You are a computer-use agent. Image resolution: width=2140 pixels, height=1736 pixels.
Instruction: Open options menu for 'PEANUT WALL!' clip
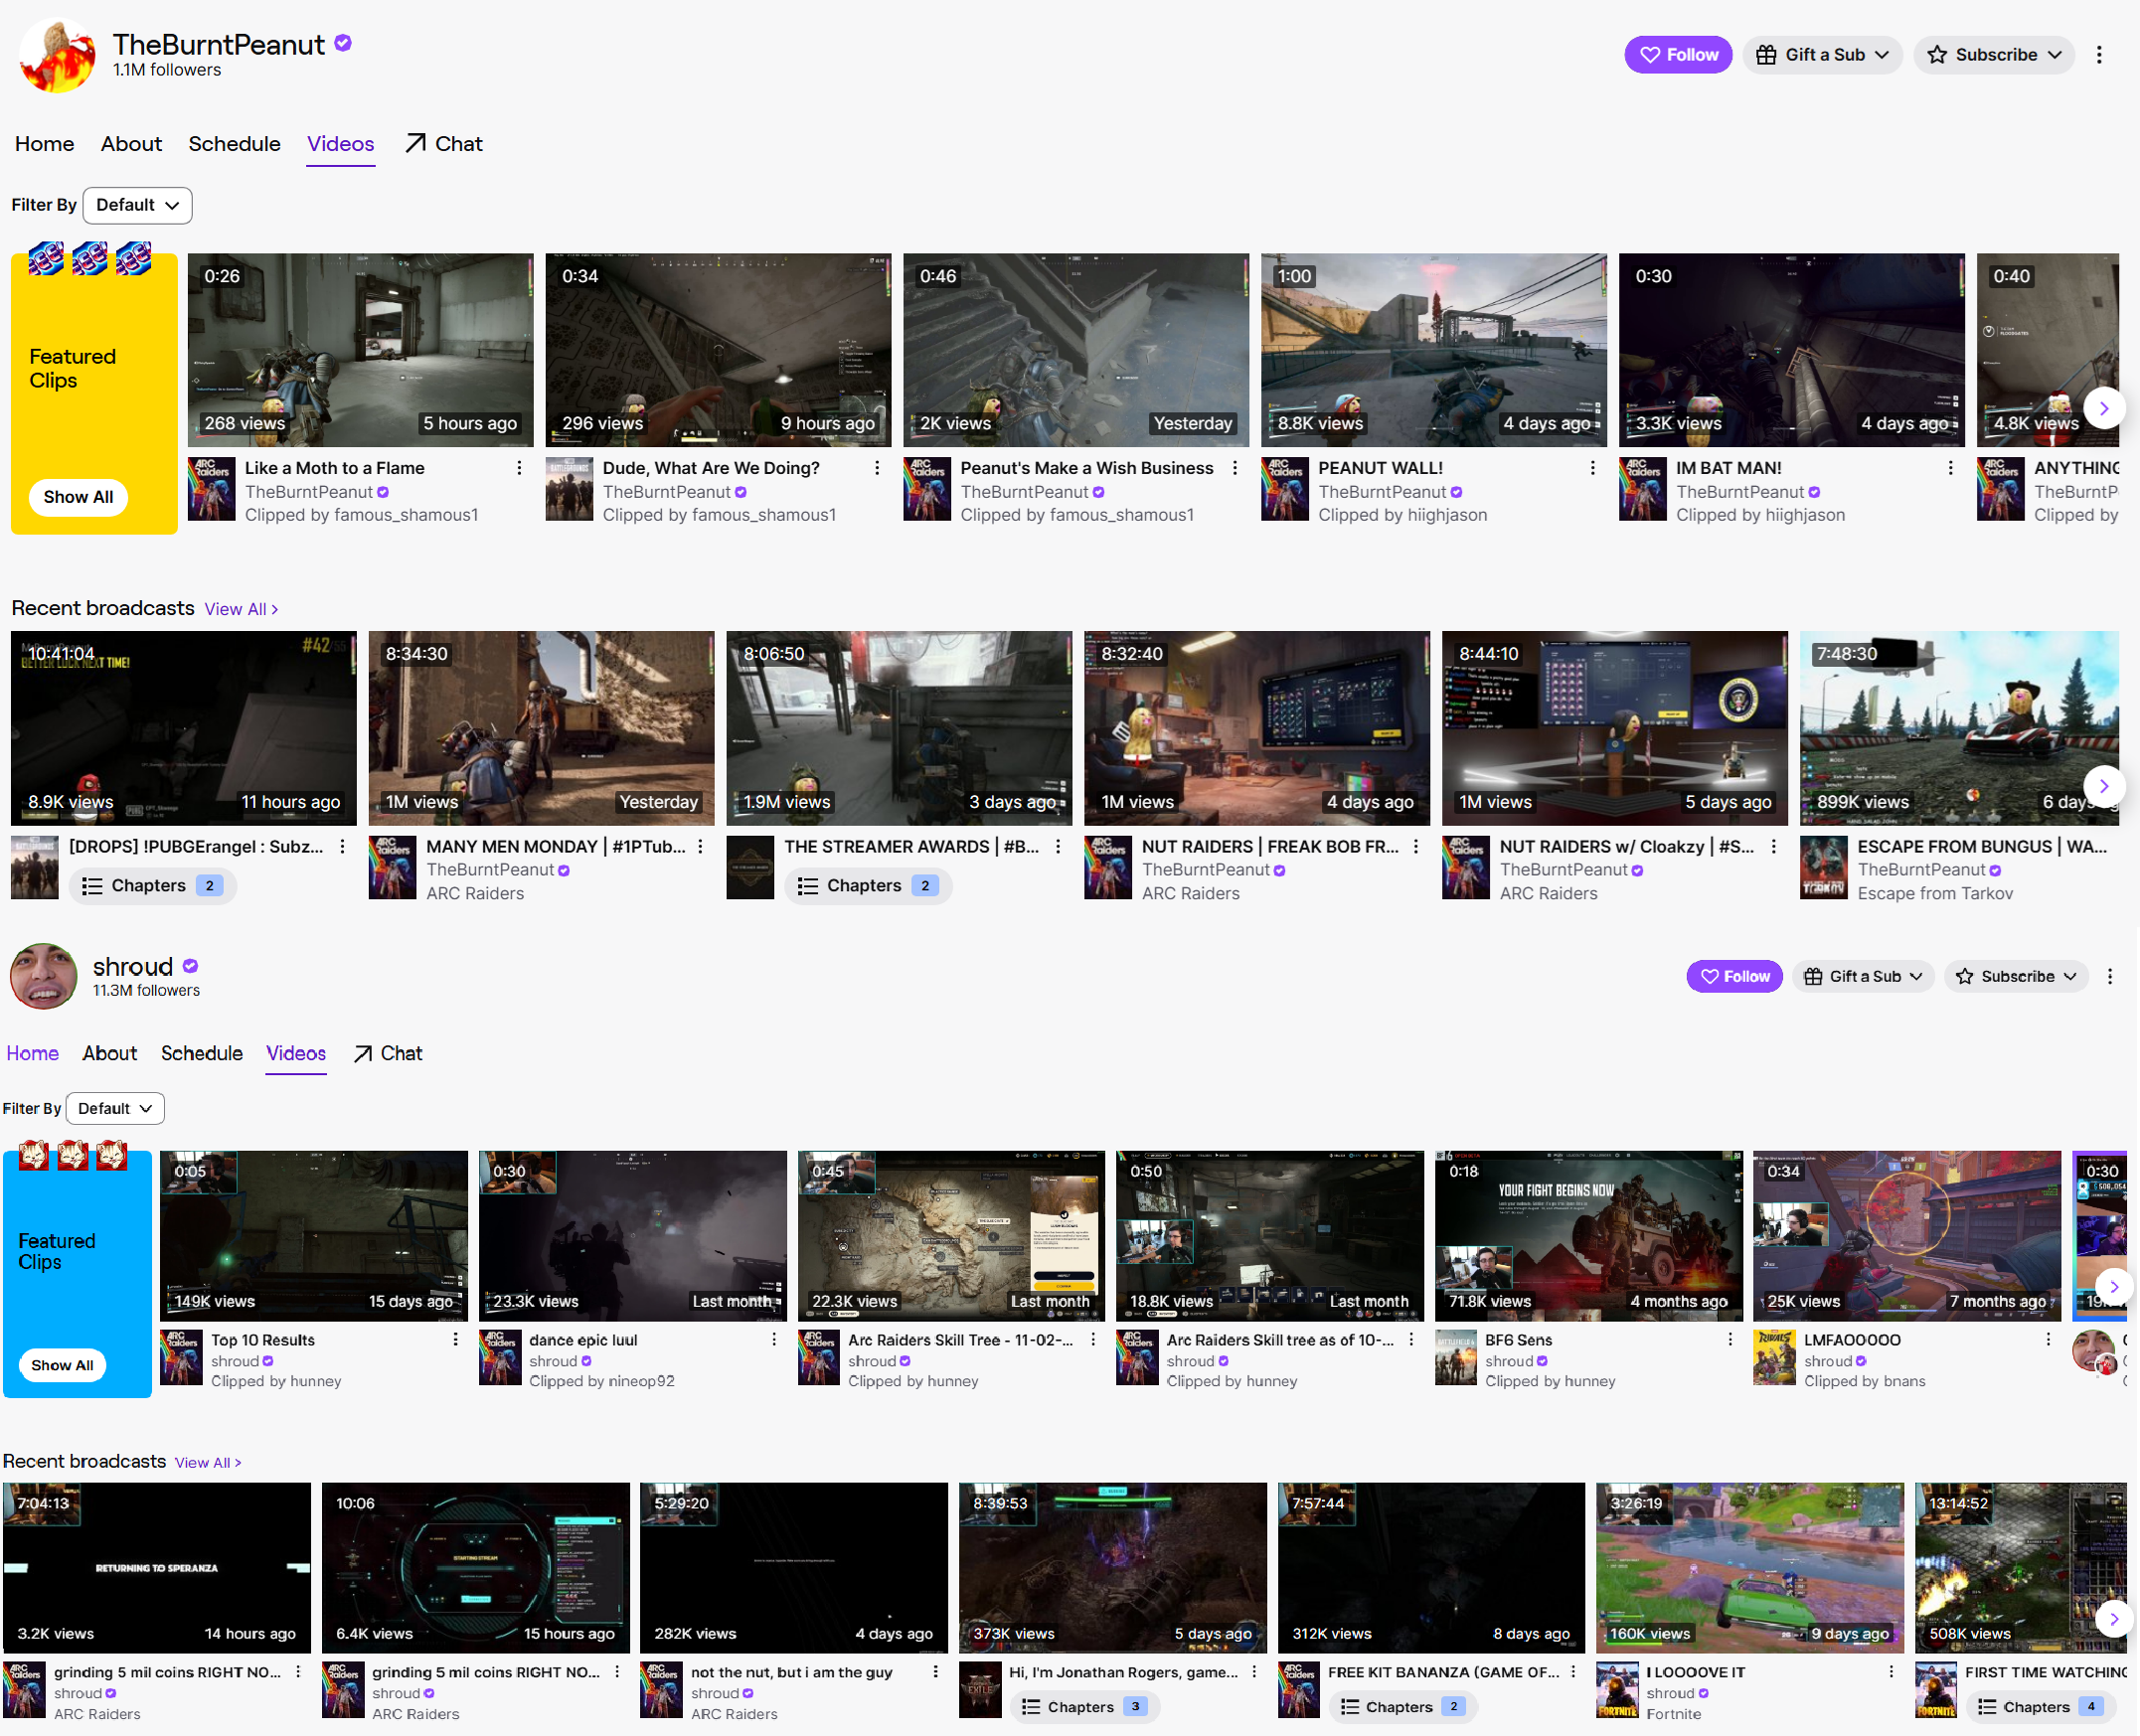(x=1592, y=468)
